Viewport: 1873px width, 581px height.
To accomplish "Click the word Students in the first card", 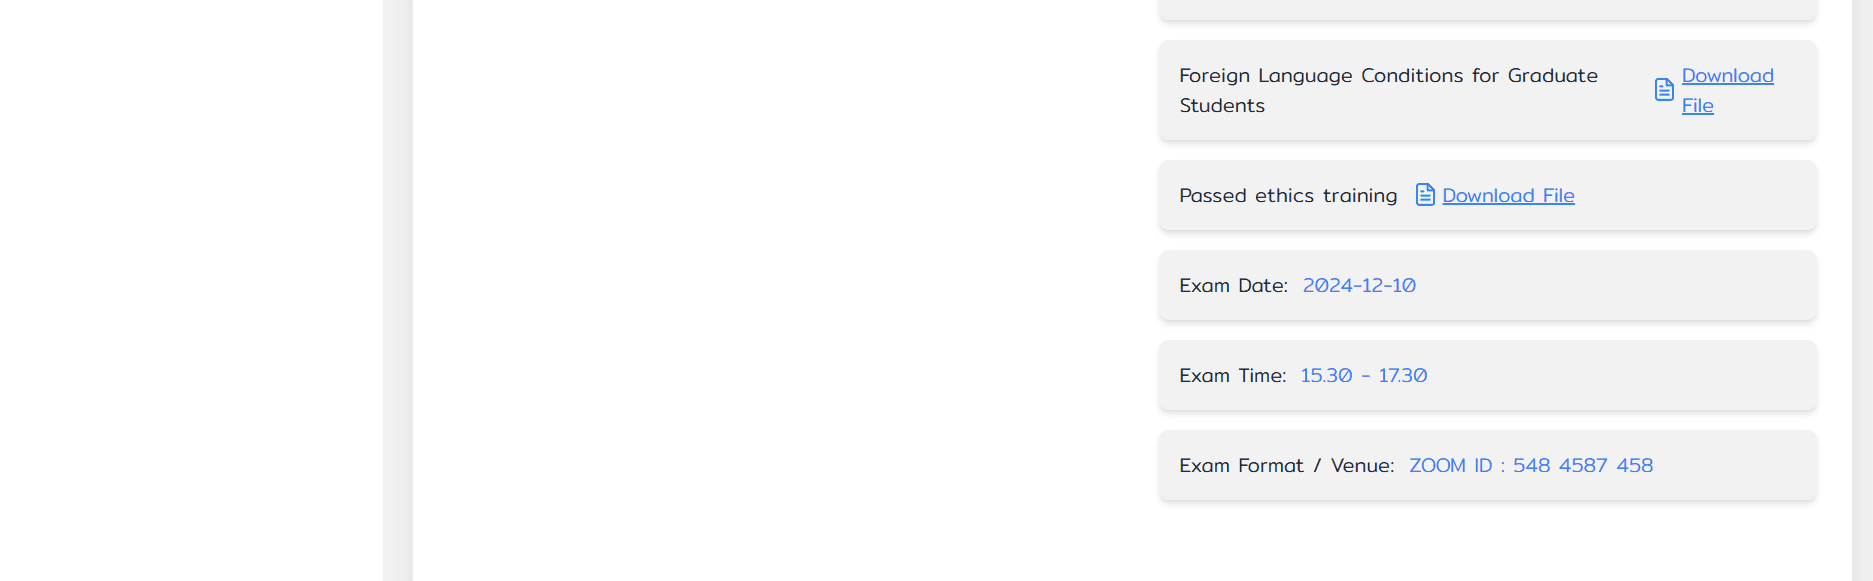I will point(1222,106).
